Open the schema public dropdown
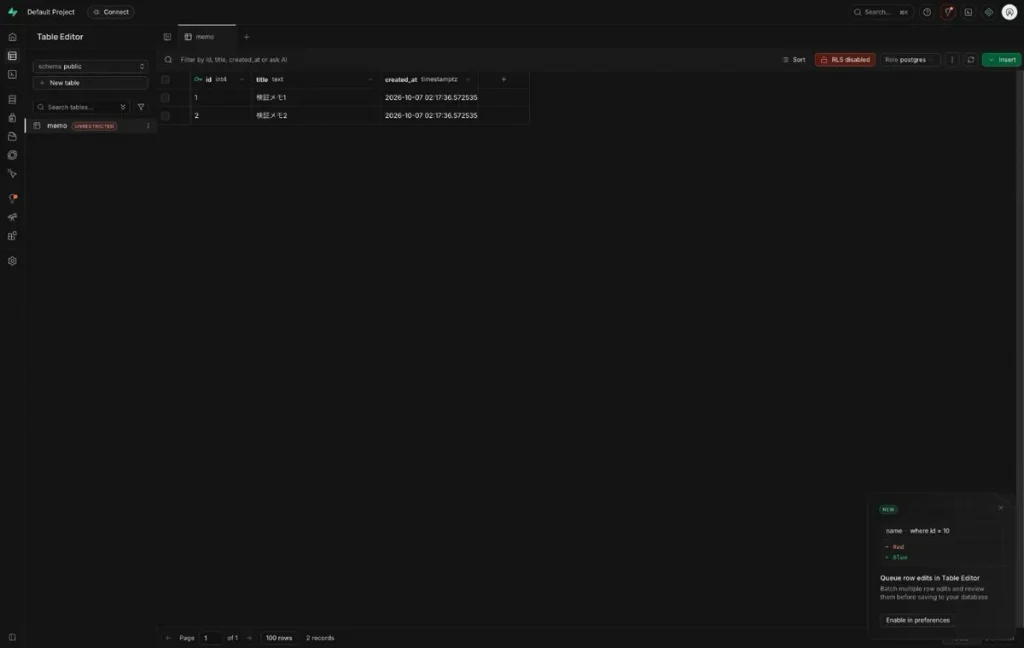Image resolution: width=1024 pixels, height=648 pixels. (90, 66)
